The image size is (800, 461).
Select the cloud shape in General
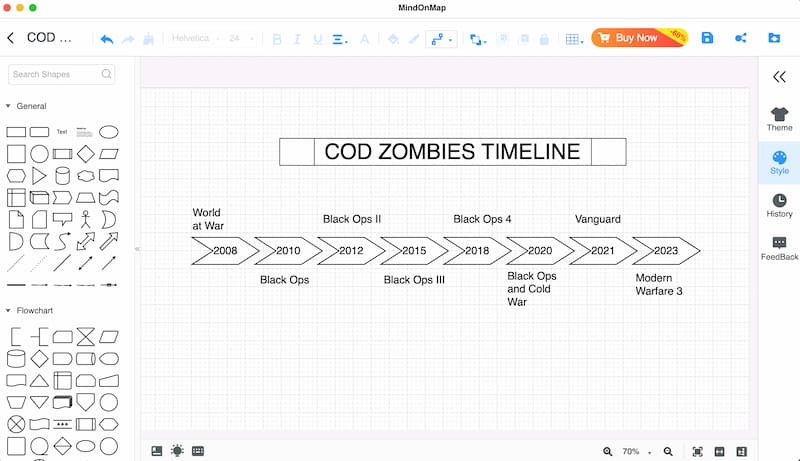click(85, 176)
